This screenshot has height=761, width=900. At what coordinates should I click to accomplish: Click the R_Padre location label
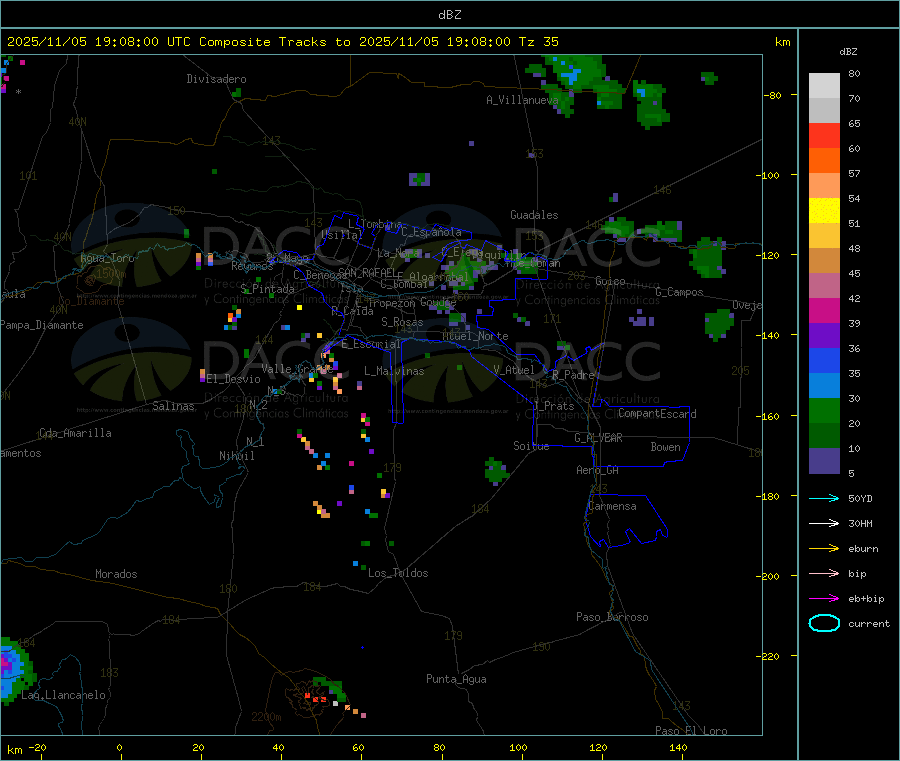click(x=573, y=375)
